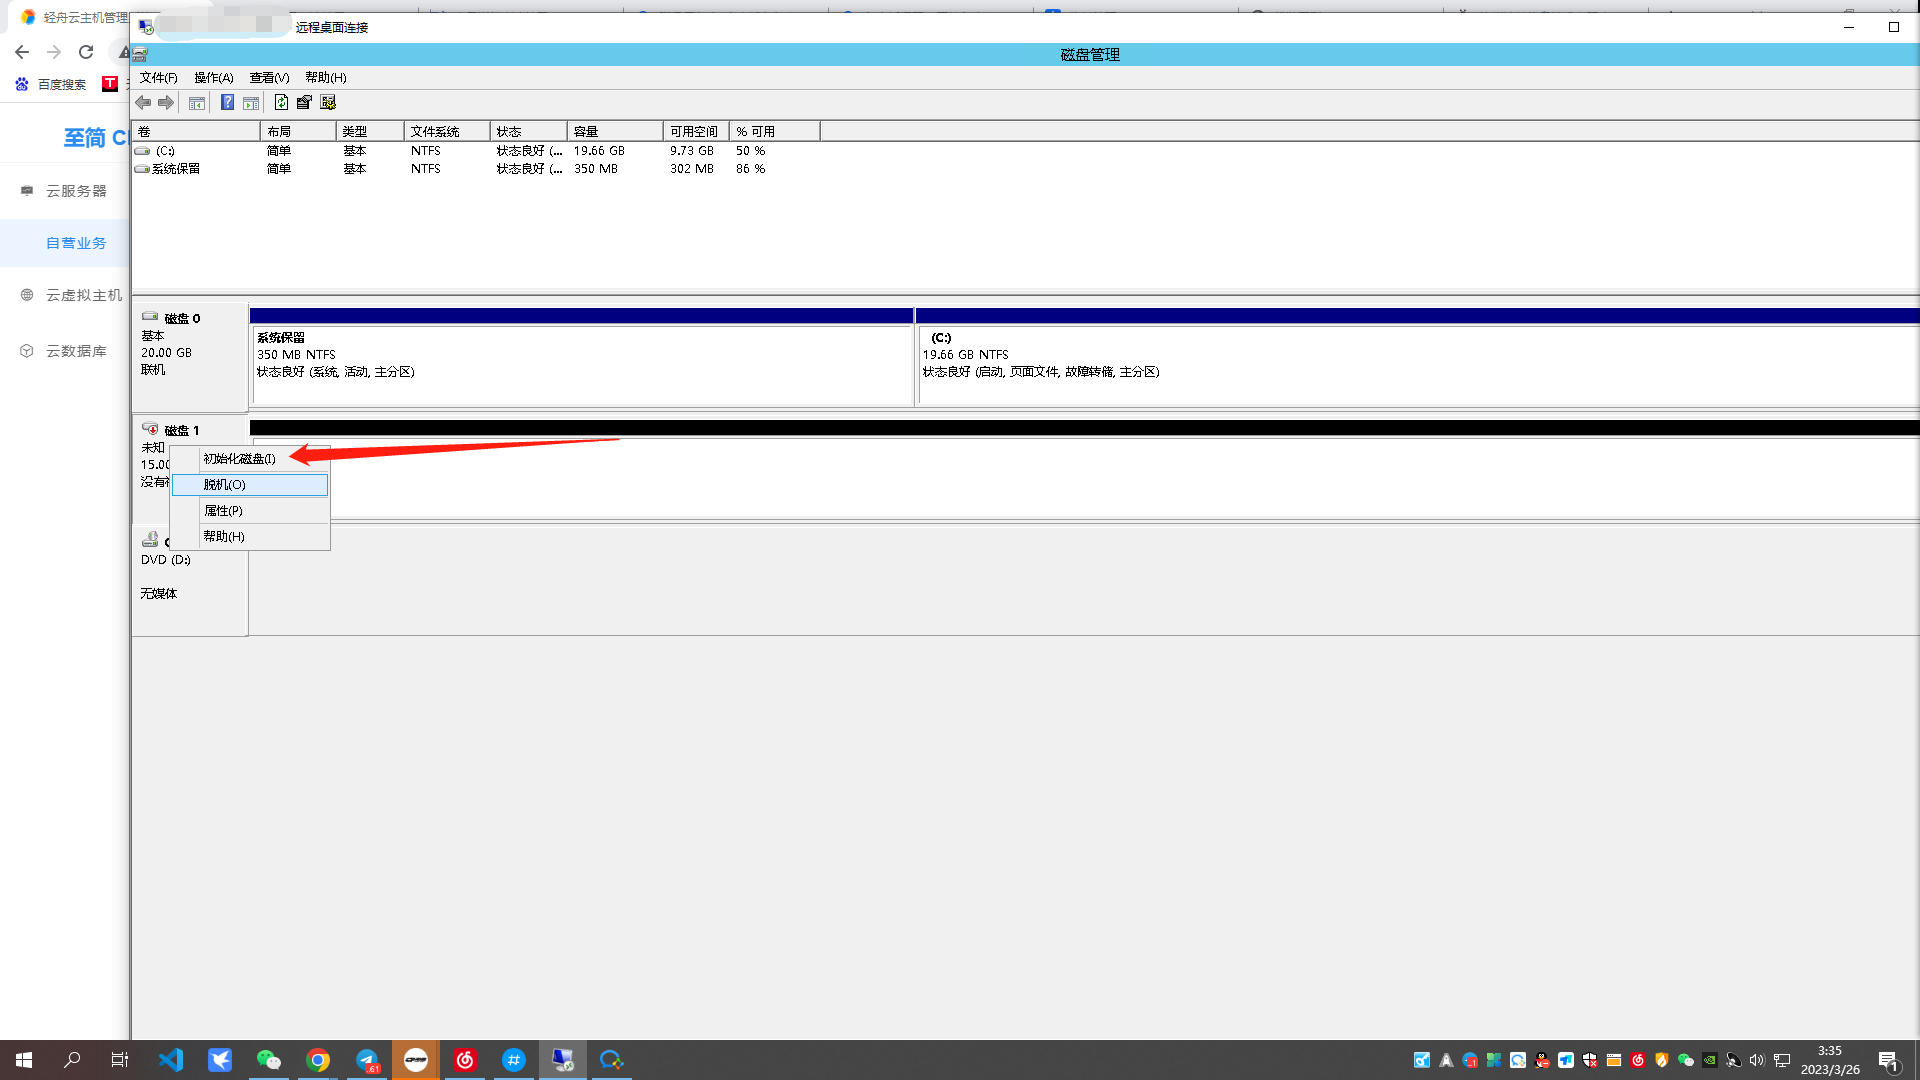Click the Forward arrow in Disk Management toolbar

click(x=166, y=102)
